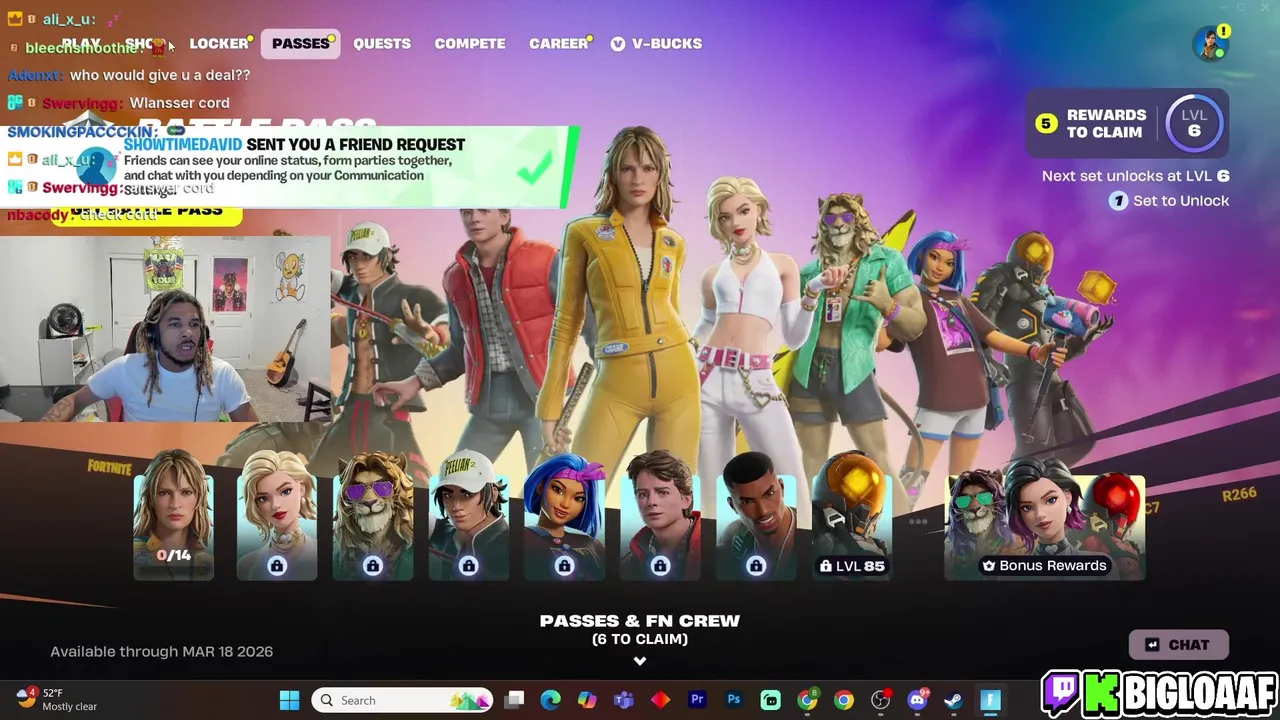This screenshot has height=720, width=1280.
Task: Select the blonde woman skin thumbnail
Action: [277, 515]
